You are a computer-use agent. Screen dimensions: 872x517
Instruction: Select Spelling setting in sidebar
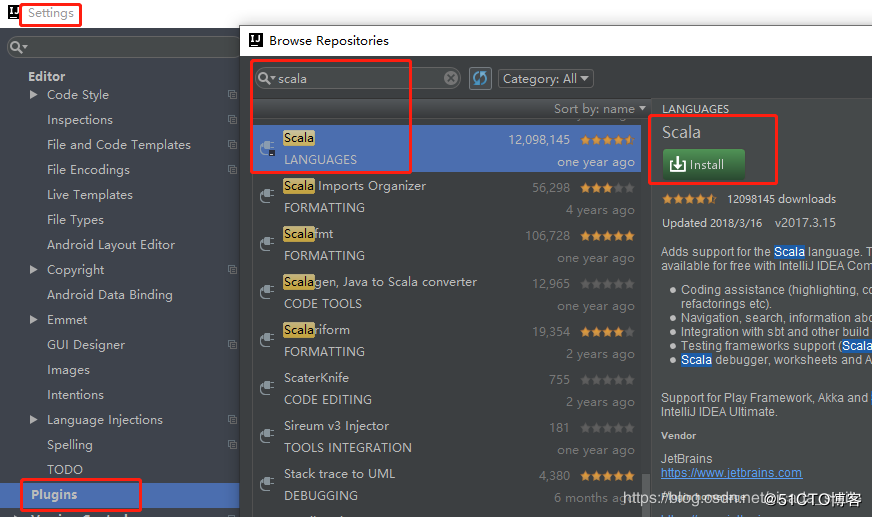pos(70,445)
